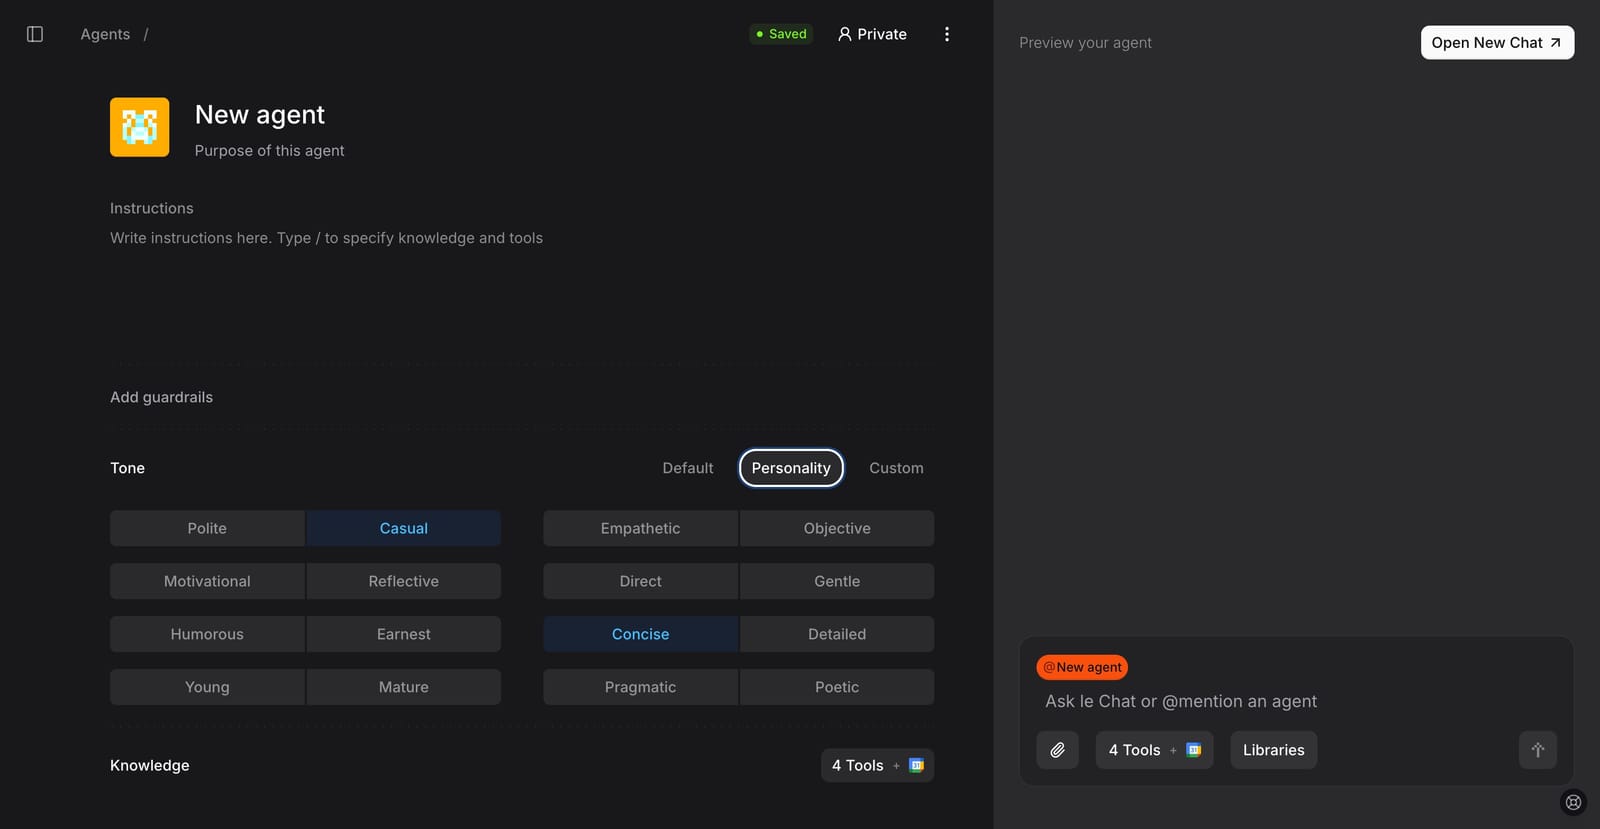1600x829 pixels.
Task: Select the Humorous tone option
Action: (x=207, y=634)
